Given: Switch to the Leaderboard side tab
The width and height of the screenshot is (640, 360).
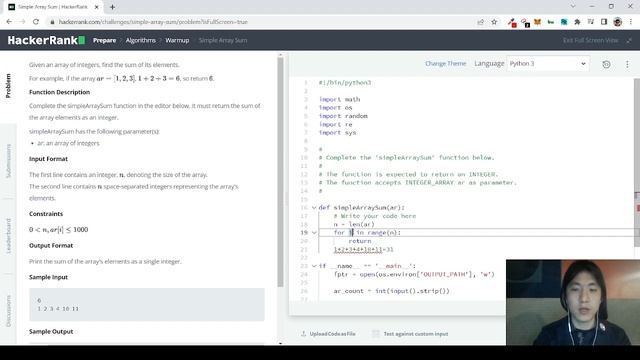Looking at the screenshot, I should tap(8, 236).
